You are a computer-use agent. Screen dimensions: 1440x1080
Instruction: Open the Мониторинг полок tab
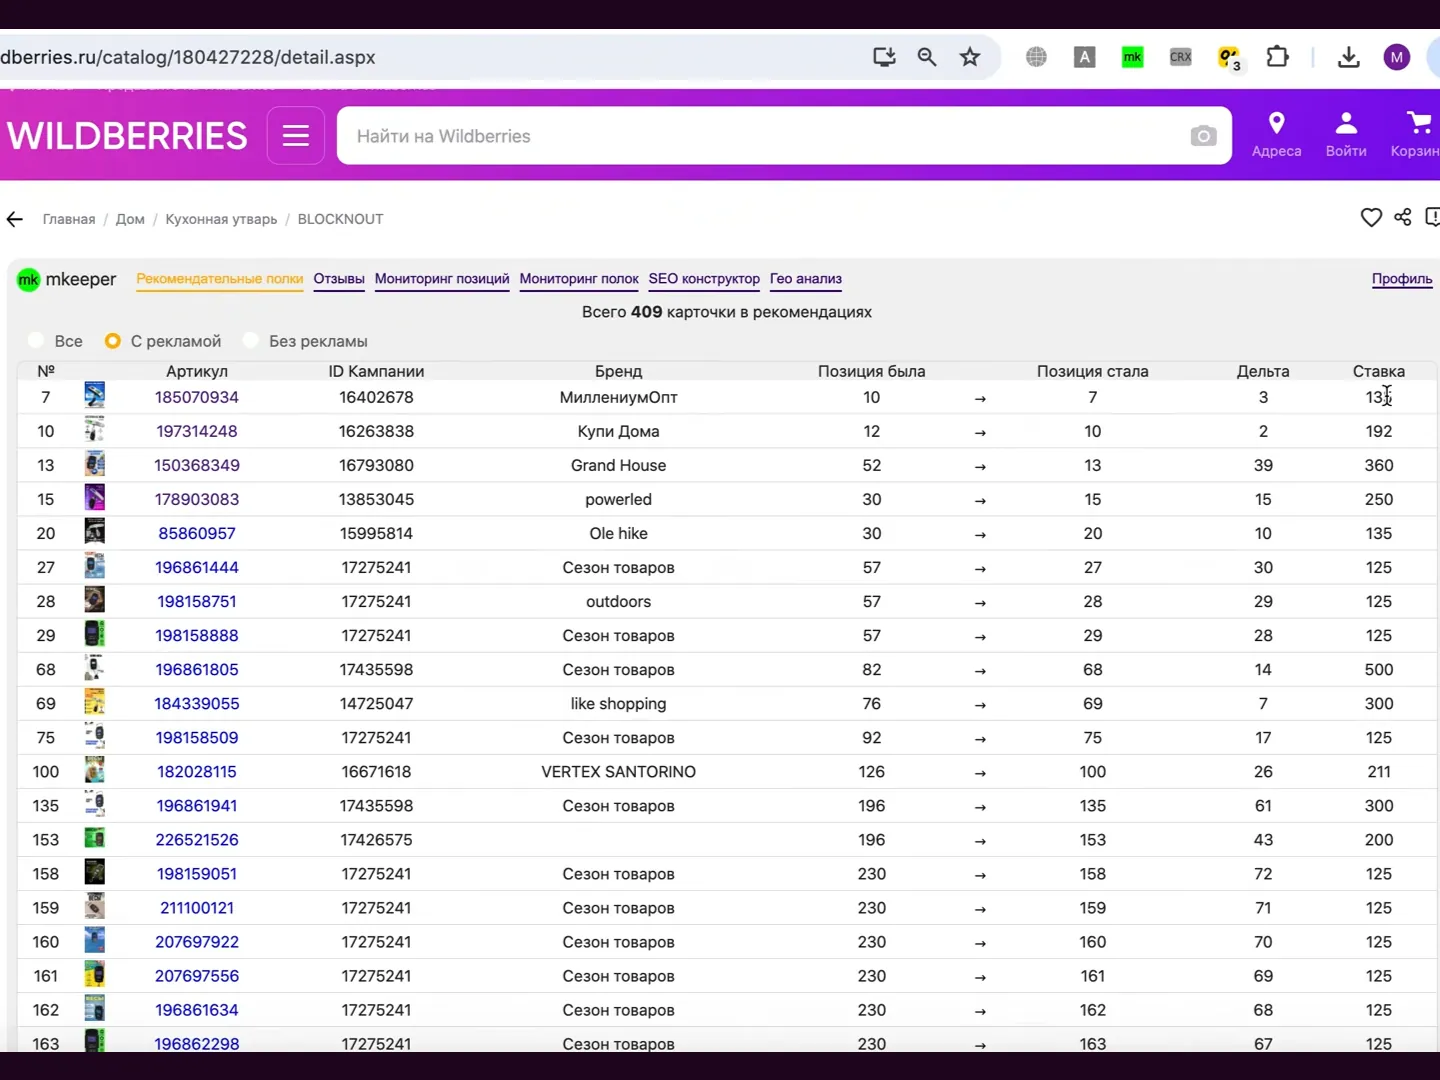pyautogui.click(x=579, y=279)
